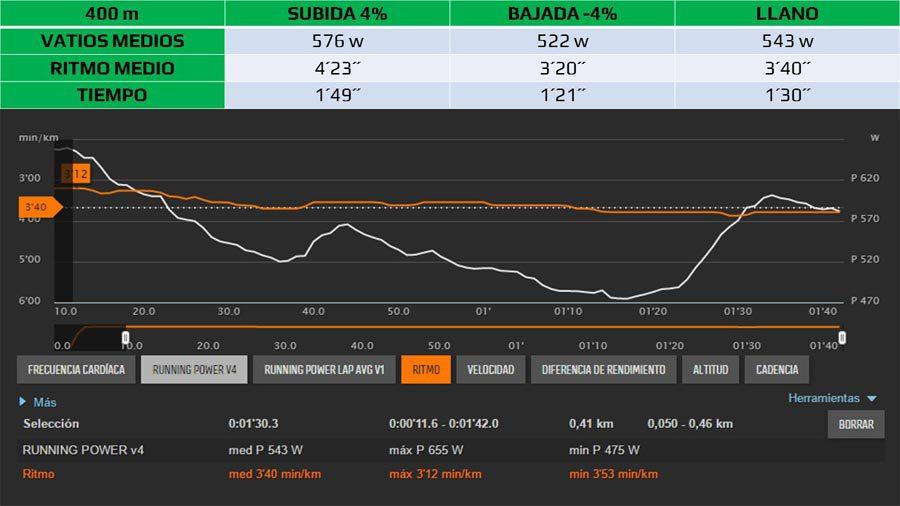The height and width of the screenshot is (506, 900).
Task: Open the Herramientas dropdown menu
Action: point(831,398)
